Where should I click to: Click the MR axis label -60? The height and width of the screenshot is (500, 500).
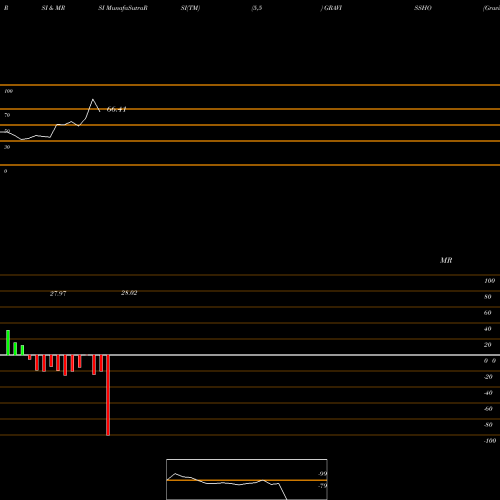(488, 409)
